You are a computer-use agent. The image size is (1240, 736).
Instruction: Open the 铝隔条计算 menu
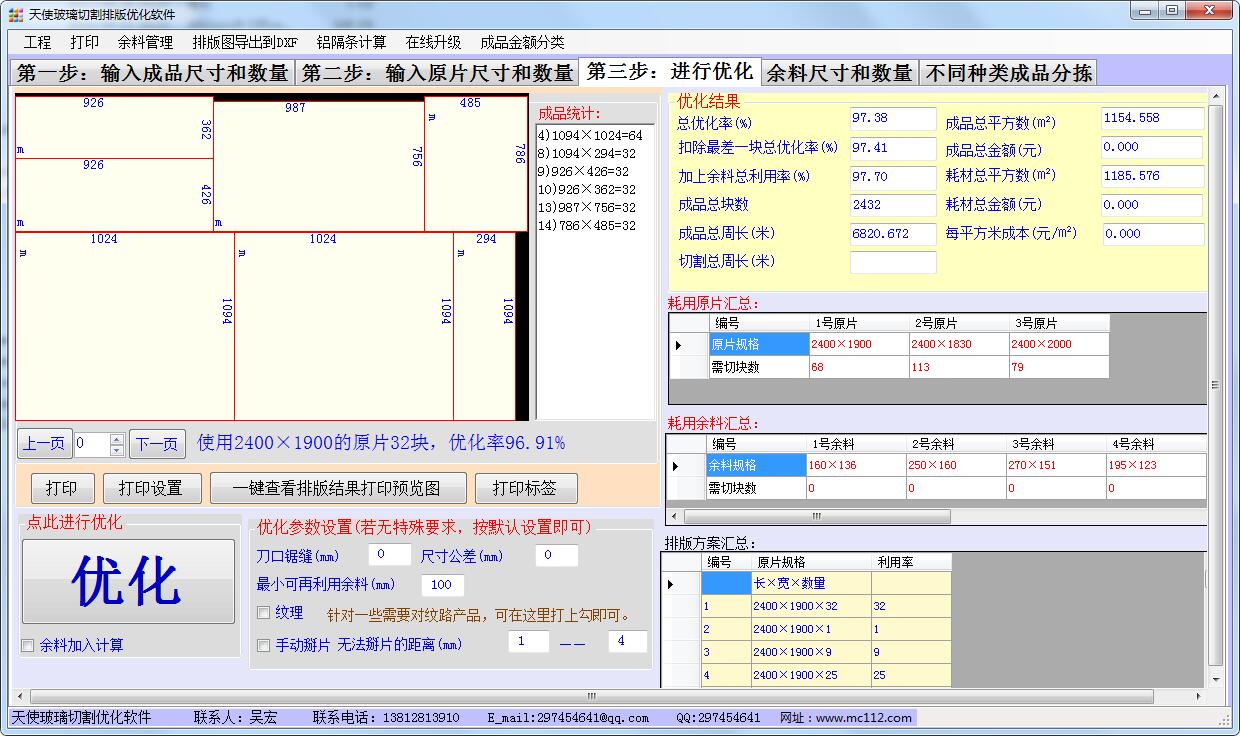(351, 42)
